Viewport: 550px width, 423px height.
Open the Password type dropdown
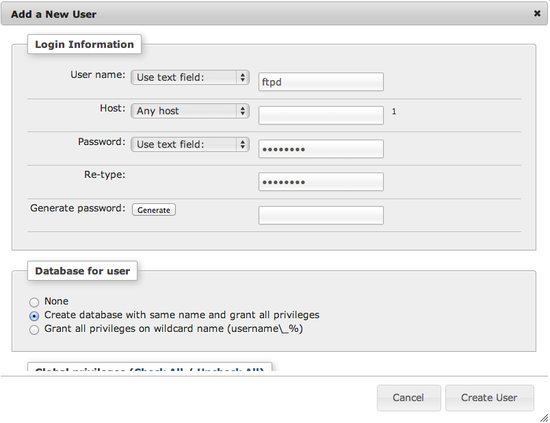pos(190,145)
